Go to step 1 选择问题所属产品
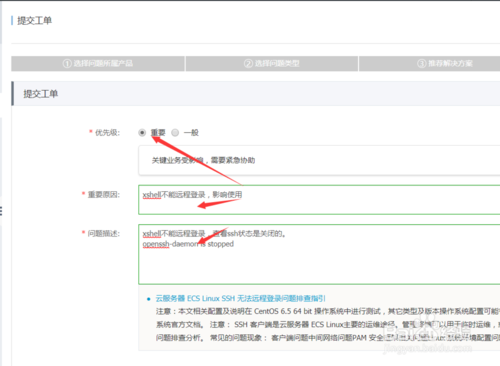Image resolution: width=500 pixels, height=366 pixels. (x=98, y=63)
